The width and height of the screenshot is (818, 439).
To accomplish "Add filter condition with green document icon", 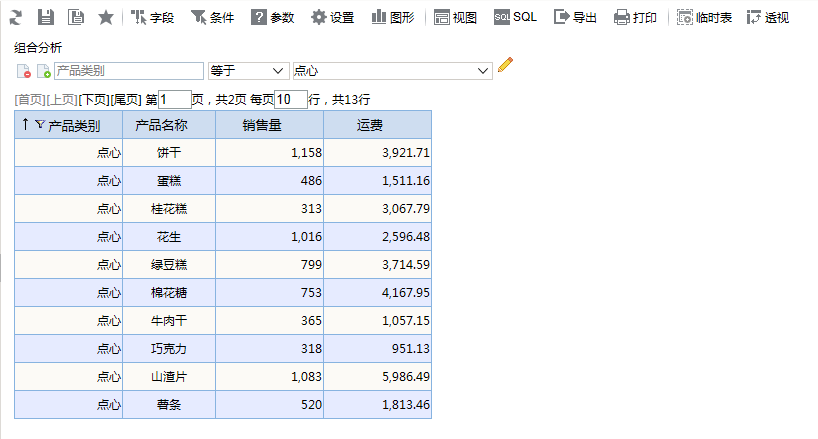I will point(43,71).
